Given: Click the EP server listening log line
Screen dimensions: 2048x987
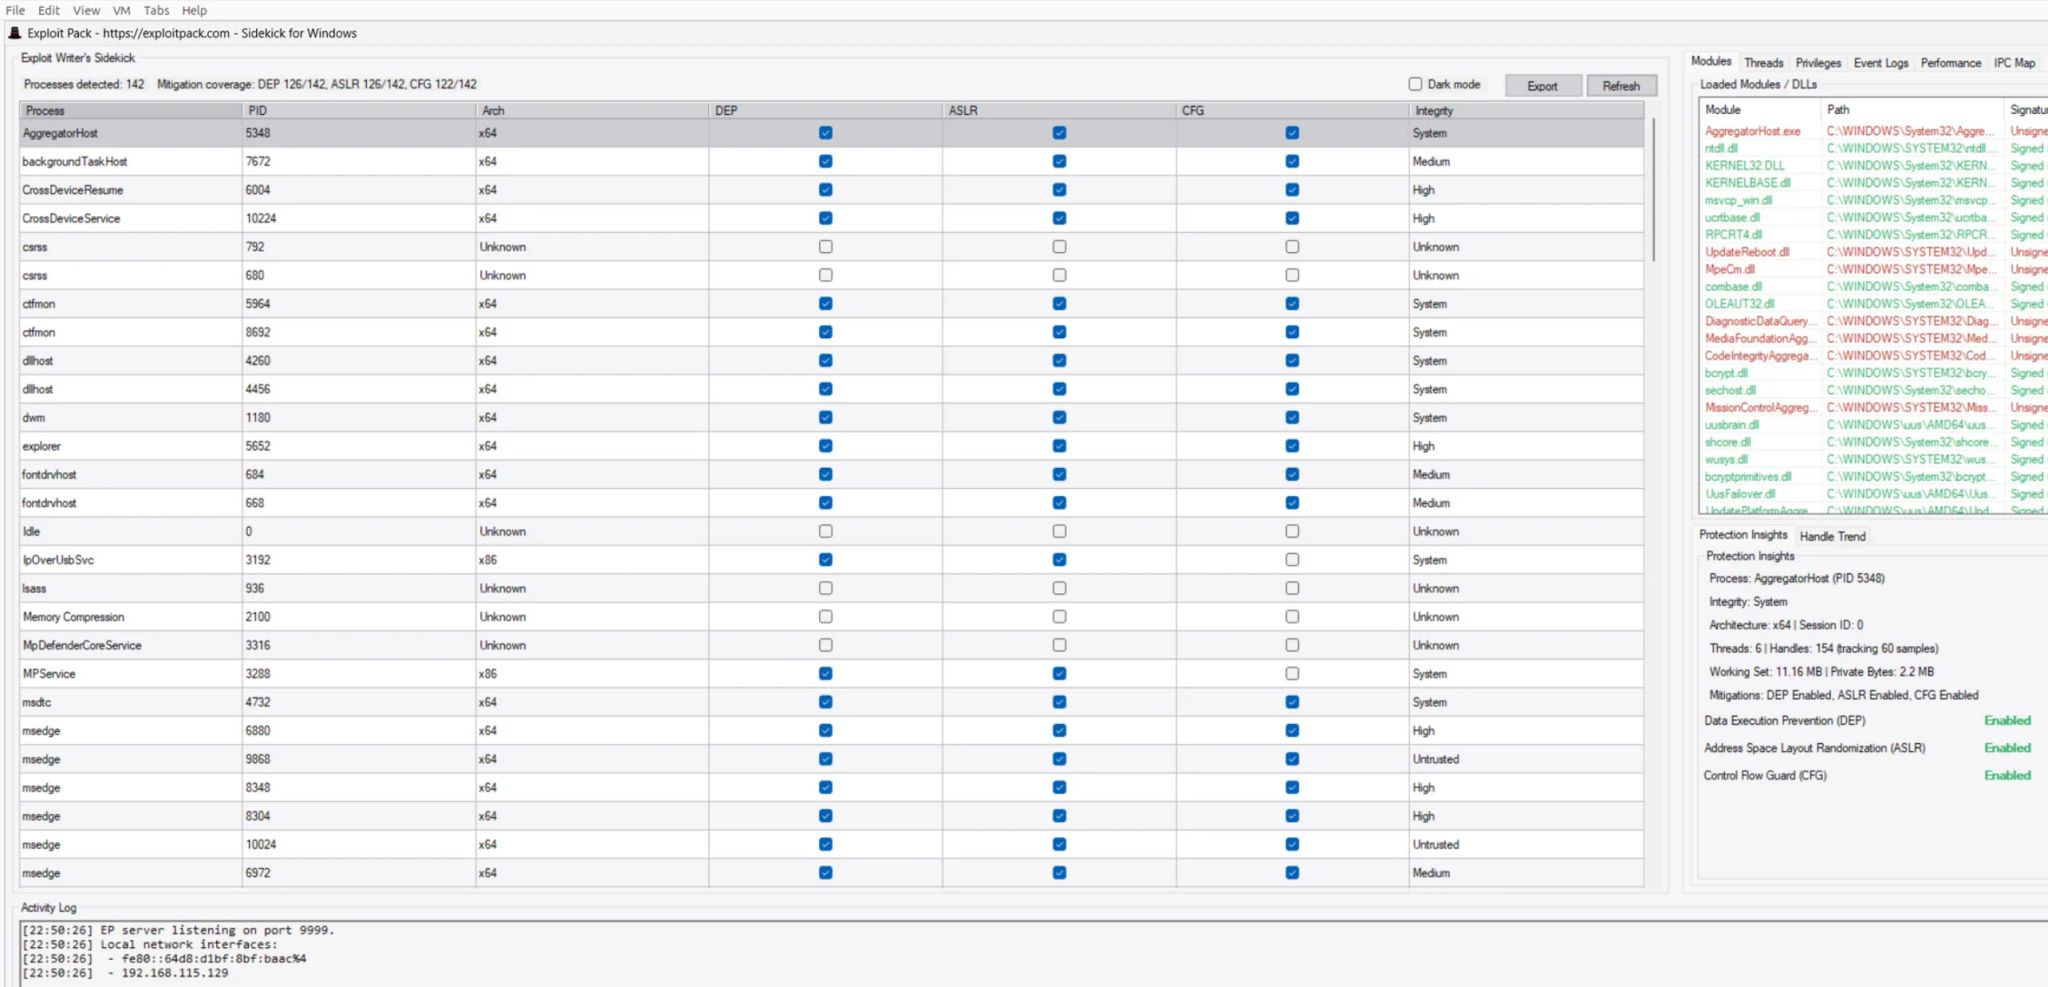Looking at the screenshot, I should coord(178,930).
